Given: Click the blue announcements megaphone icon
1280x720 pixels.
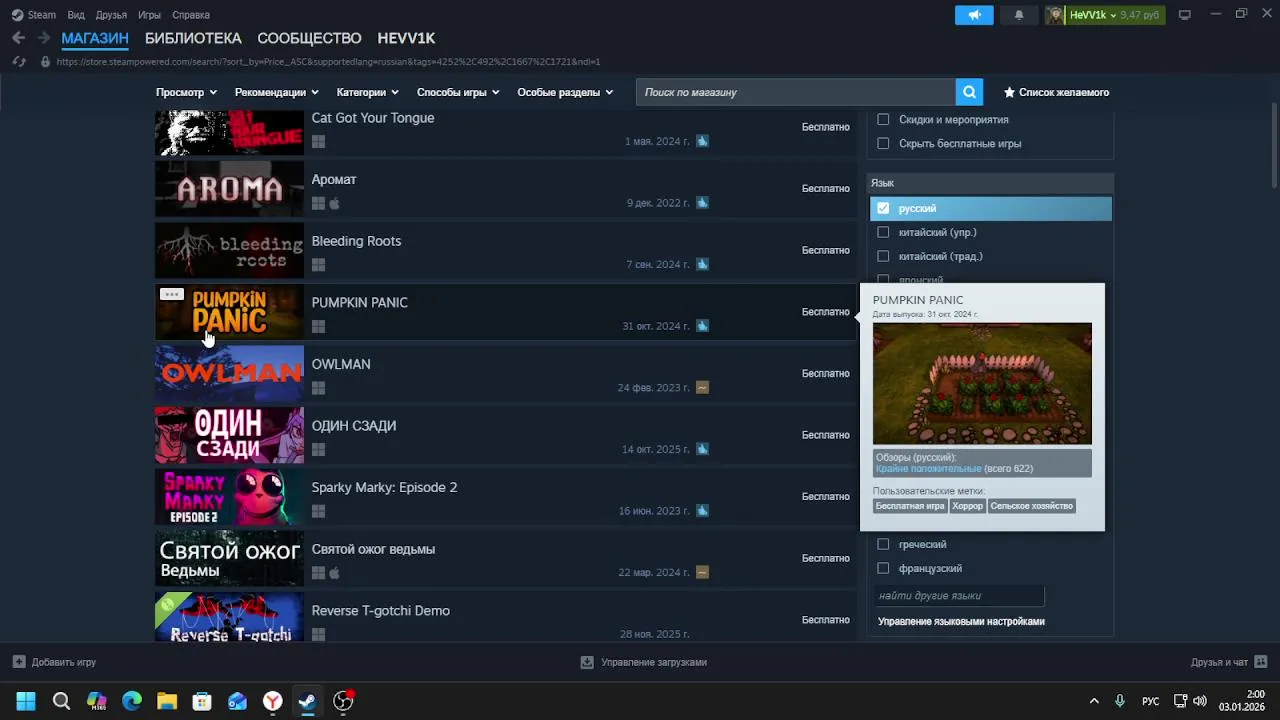Looking at the screenshot, I should pos(974,15).
